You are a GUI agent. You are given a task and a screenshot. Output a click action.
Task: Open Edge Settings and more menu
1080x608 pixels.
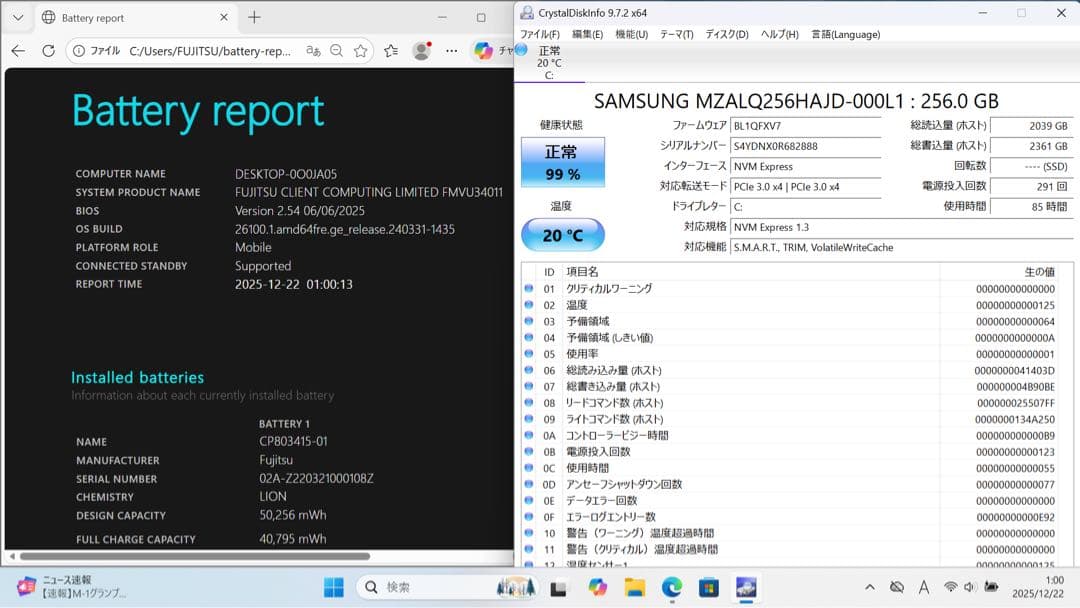click(452, 50)
